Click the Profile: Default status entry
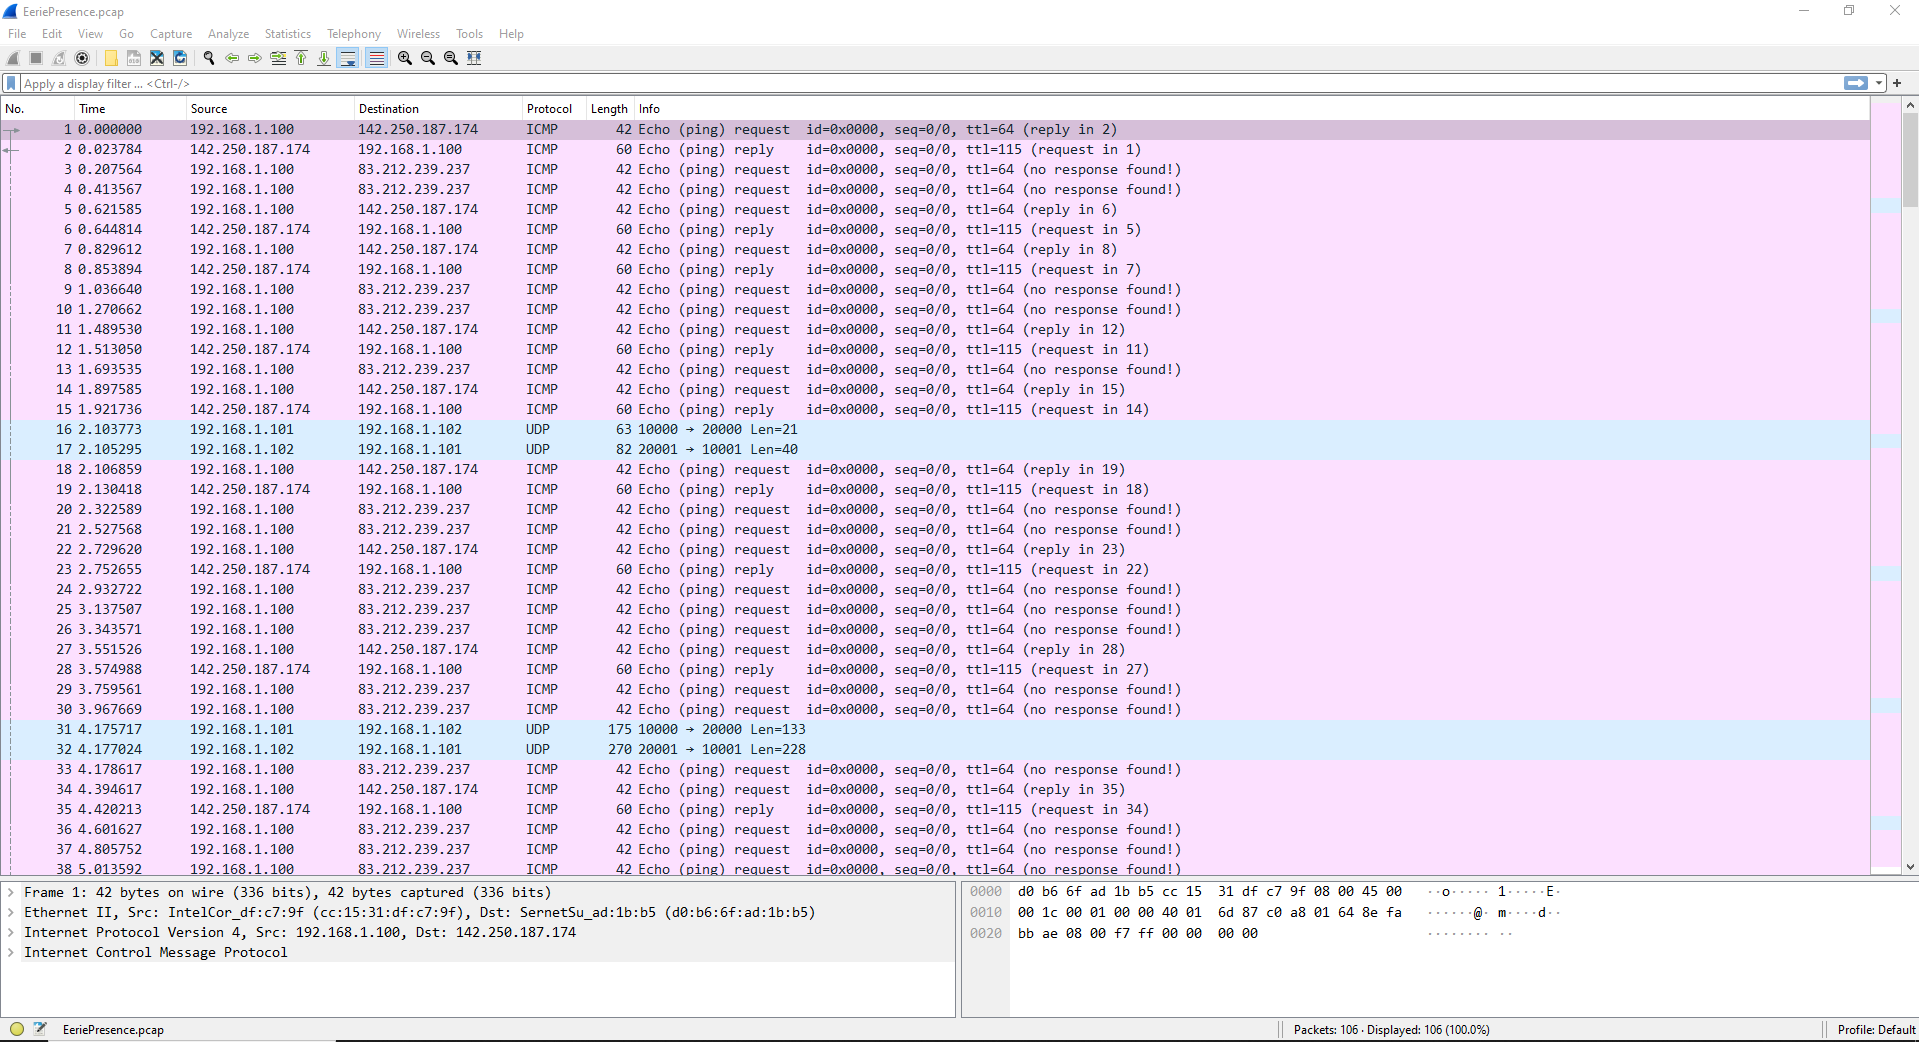Viewport: 1919px width, 1042px height. (x=1876, y=1029)
